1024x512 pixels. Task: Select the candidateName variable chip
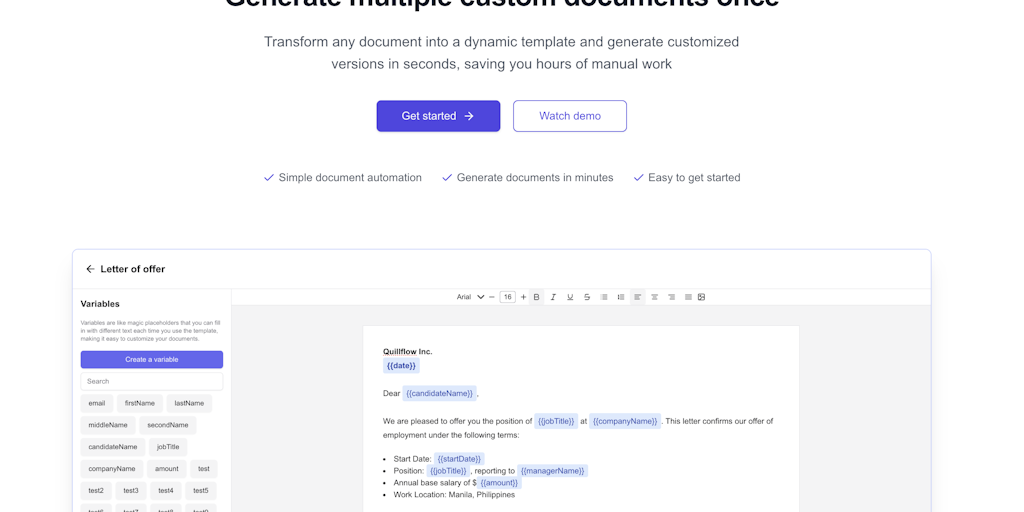coord(113,447)
